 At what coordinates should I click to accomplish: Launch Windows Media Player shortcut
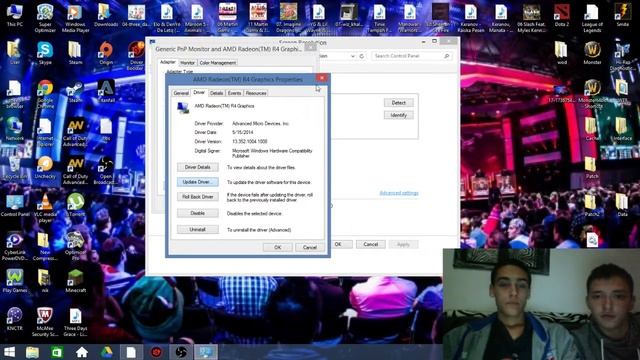click(75, 18)
